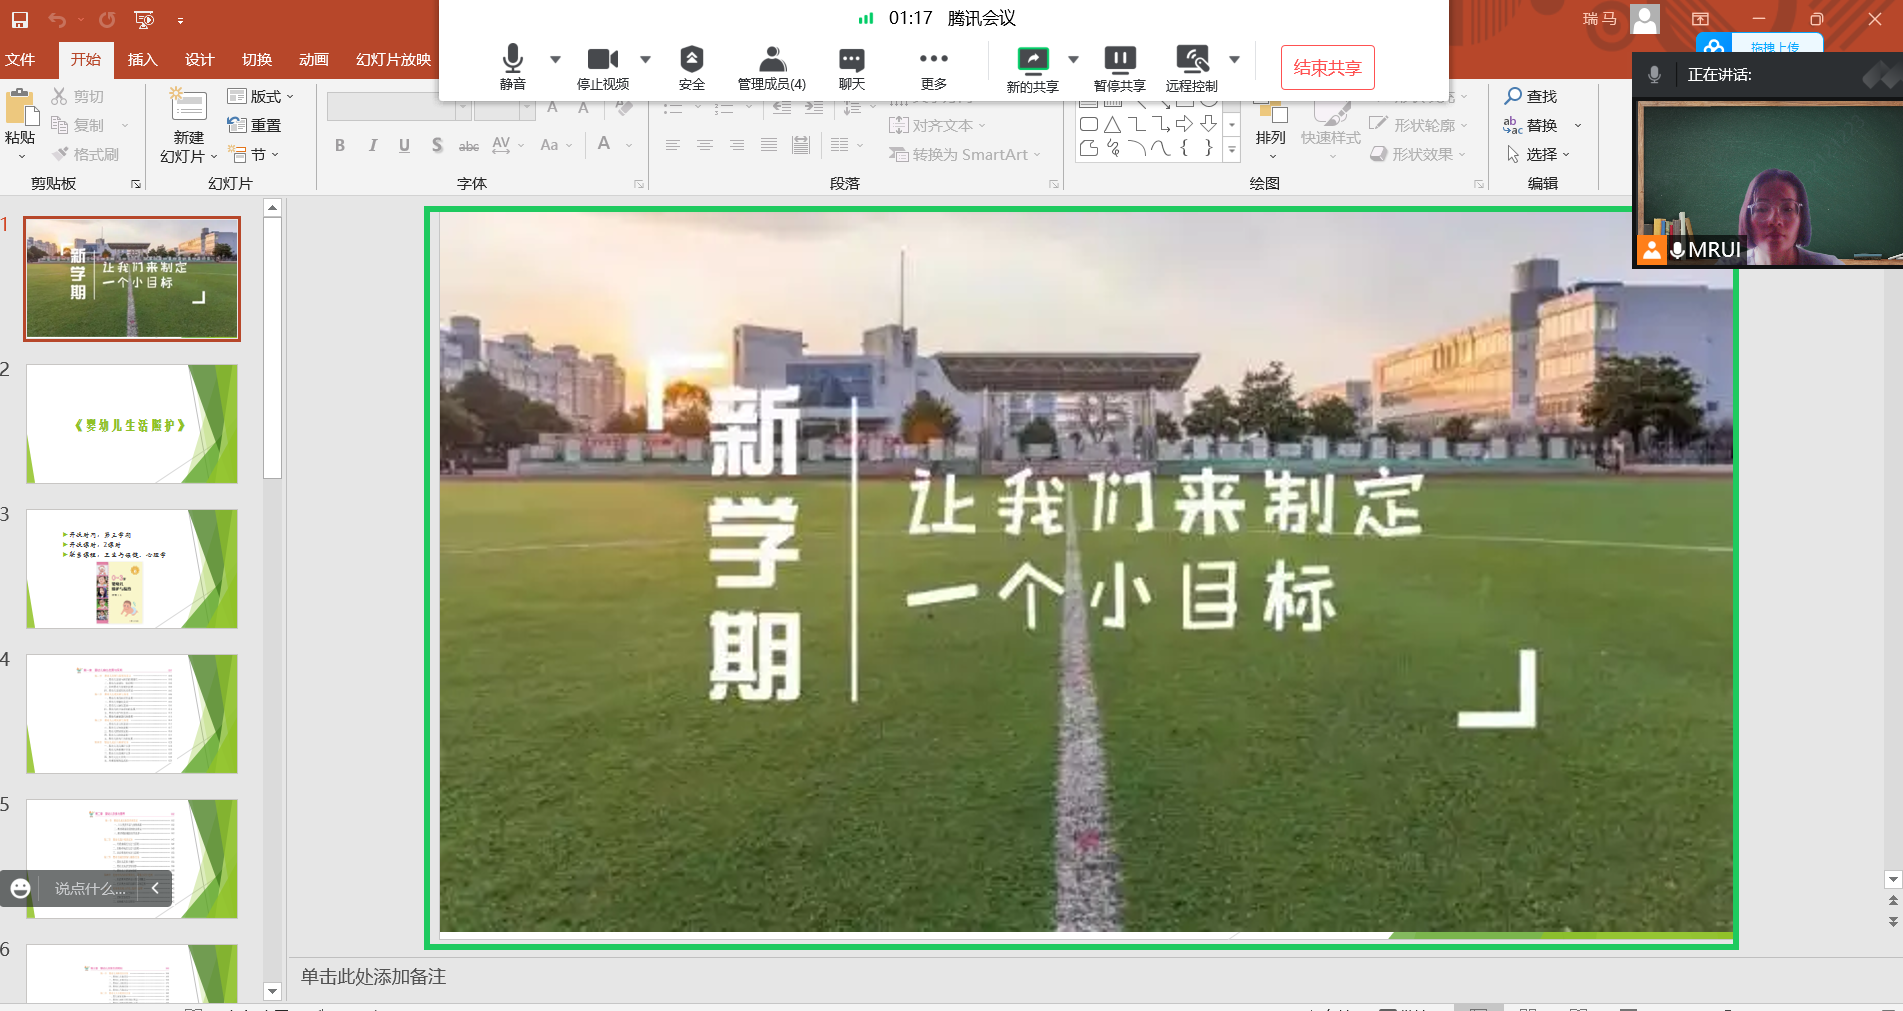The image size is (1903, 1011).
Task: Collapse the chat bubble arrow
Action: tap(155, 888)
